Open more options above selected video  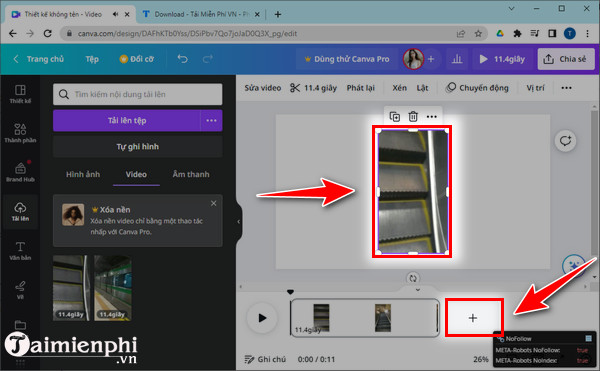(432, 116)
